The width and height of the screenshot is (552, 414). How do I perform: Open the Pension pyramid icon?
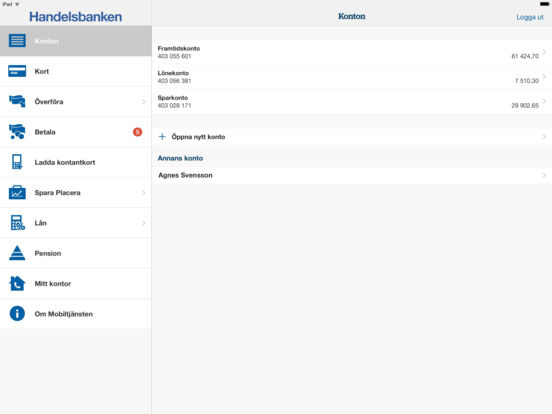coord(17,253)
